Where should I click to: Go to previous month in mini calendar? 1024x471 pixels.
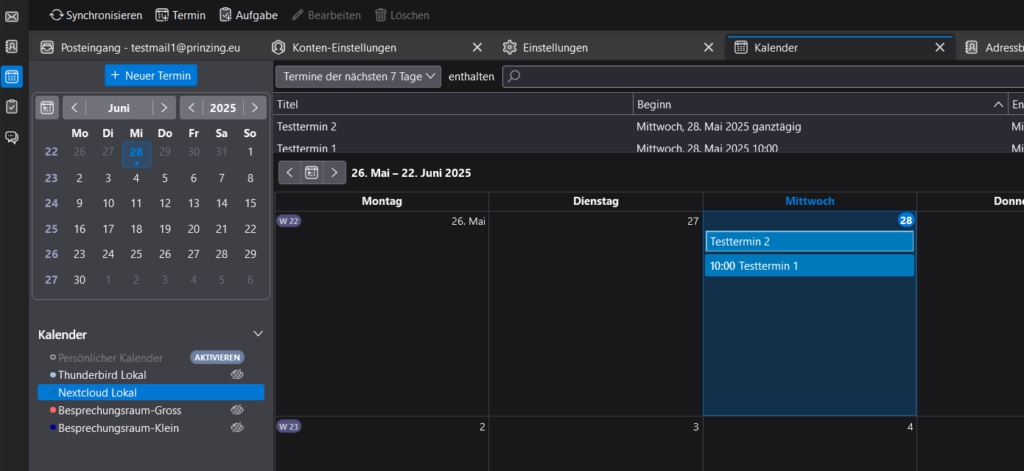click(x=74, y=108)
